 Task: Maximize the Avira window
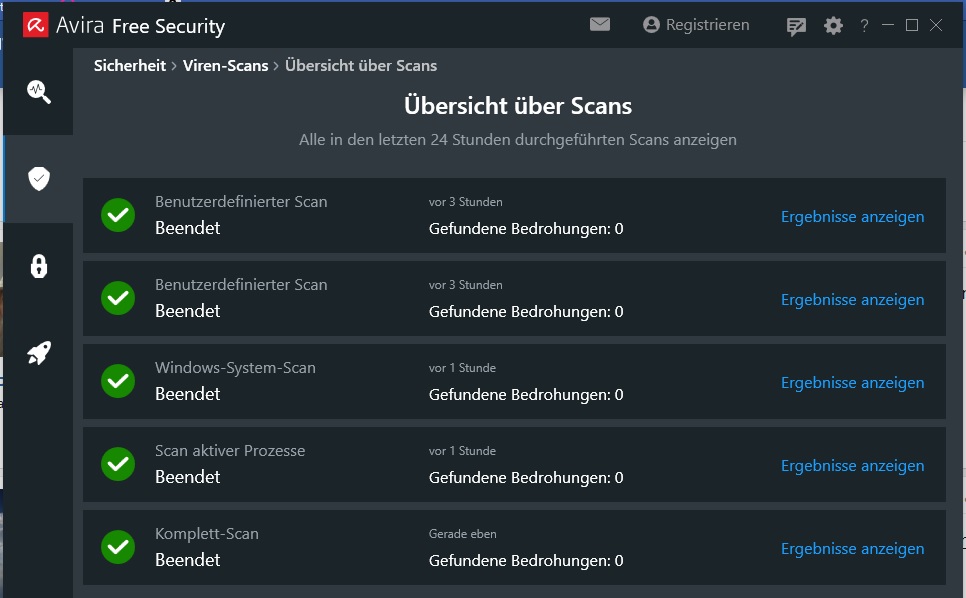point(912,25)
